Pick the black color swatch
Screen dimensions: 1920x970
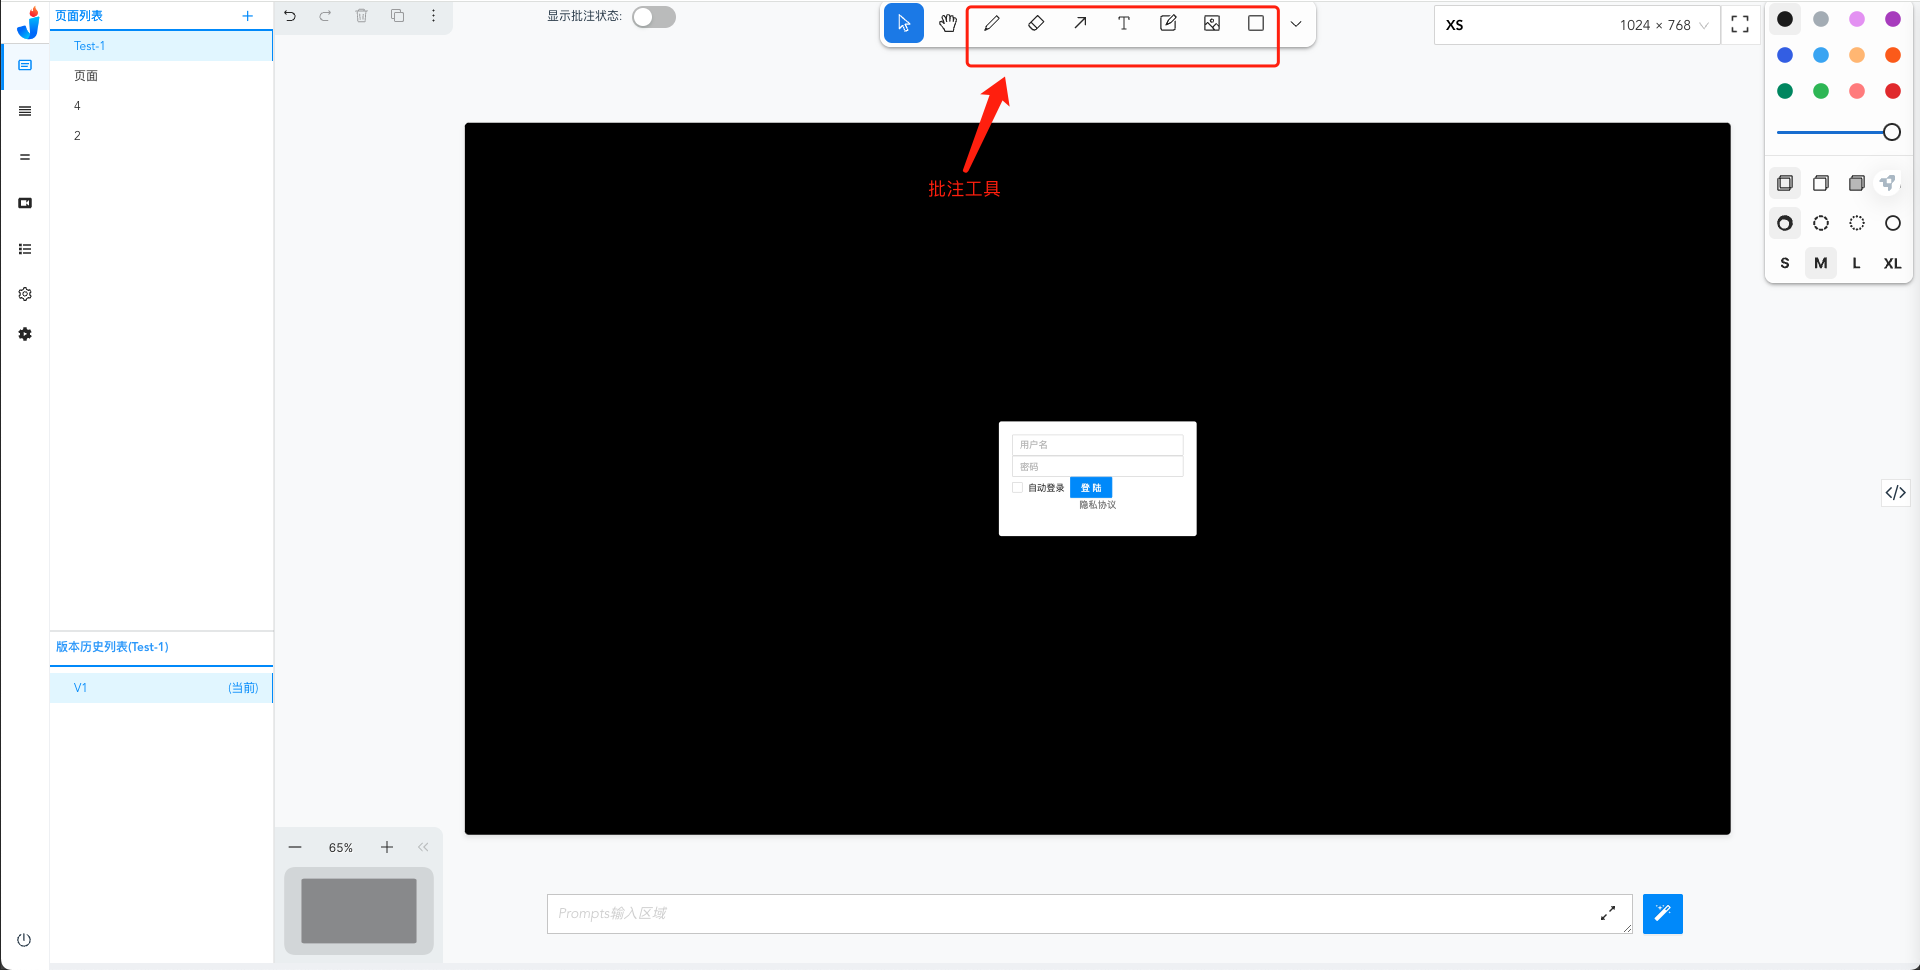1785,19
